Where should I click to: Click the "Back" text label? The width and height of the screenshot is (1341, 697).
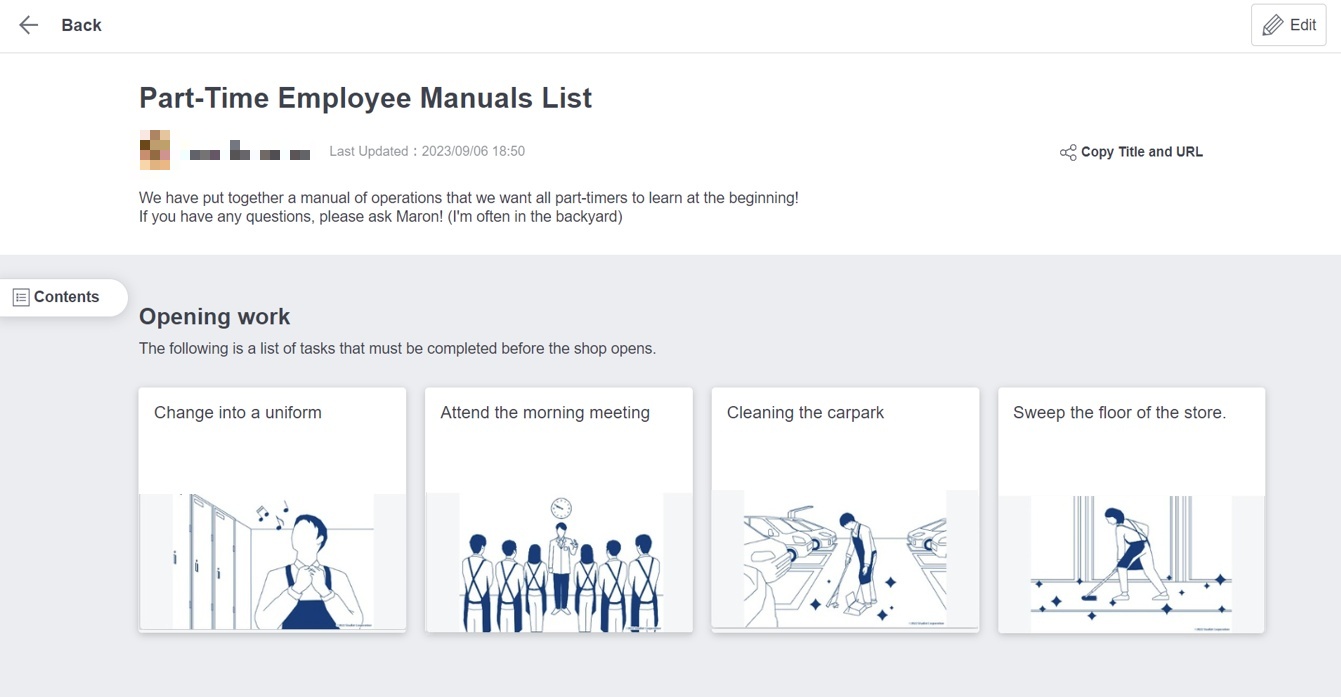tap(81, 25)
